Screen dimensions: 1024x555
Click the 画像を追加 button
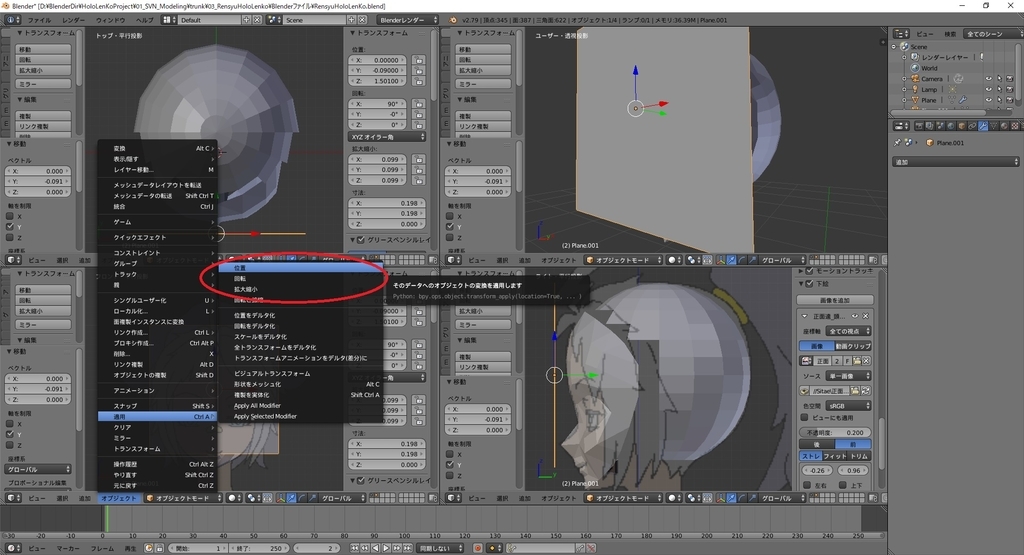tap(835, 300)
